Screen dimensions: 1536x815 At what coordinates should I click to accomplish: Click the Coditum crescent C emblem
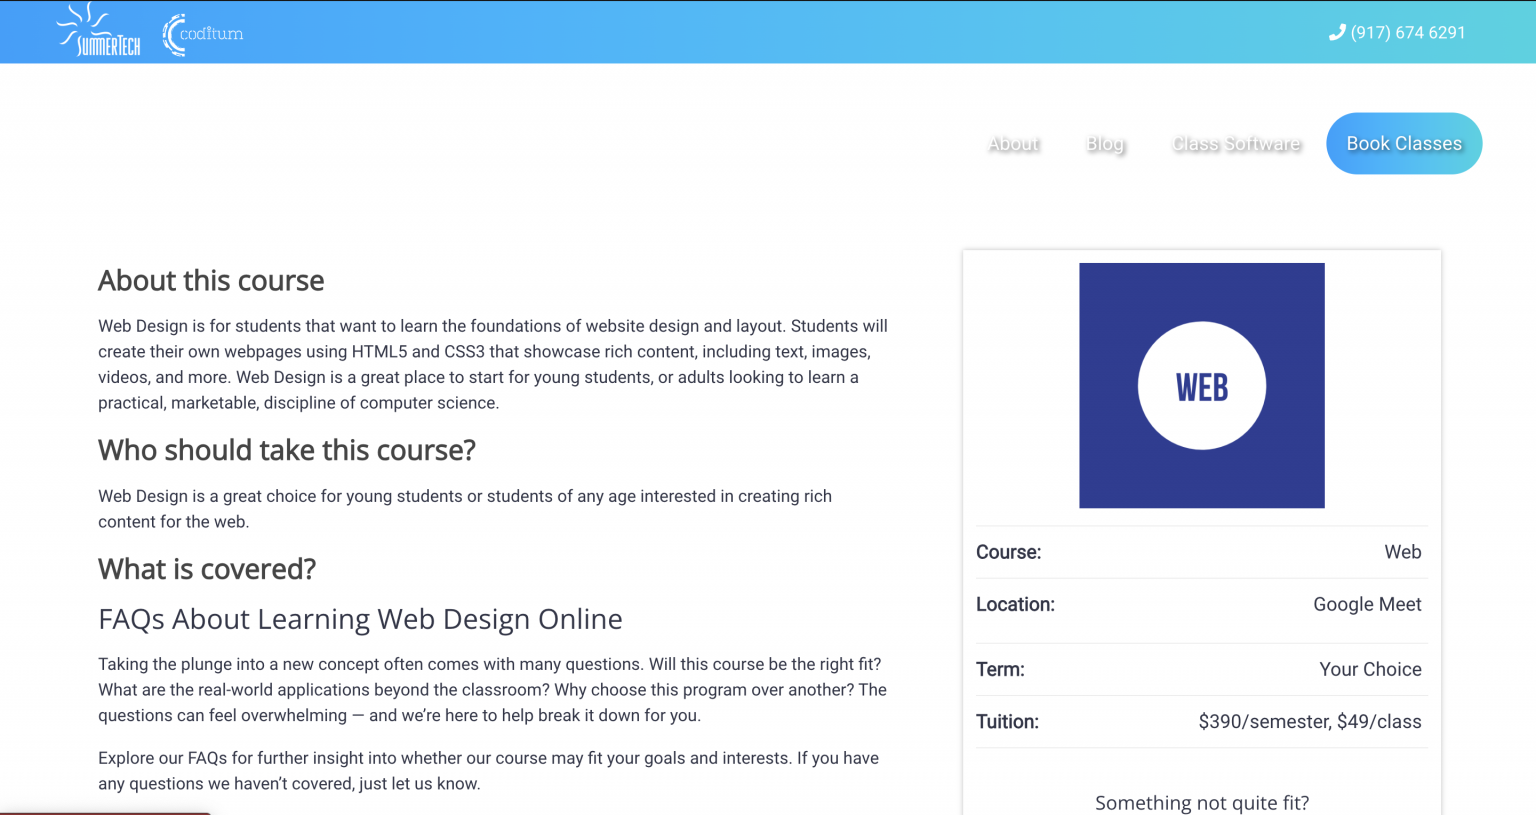172,31
